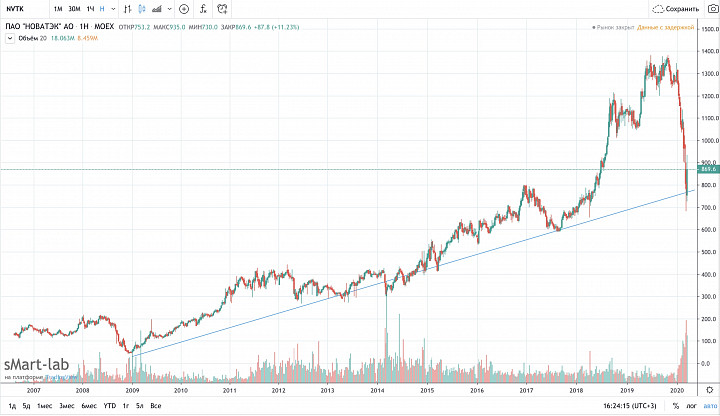Image resolution: width=720 pixels, height=416 pixels.
Task: Switch to the 30М interval
Action: (74, 9)
